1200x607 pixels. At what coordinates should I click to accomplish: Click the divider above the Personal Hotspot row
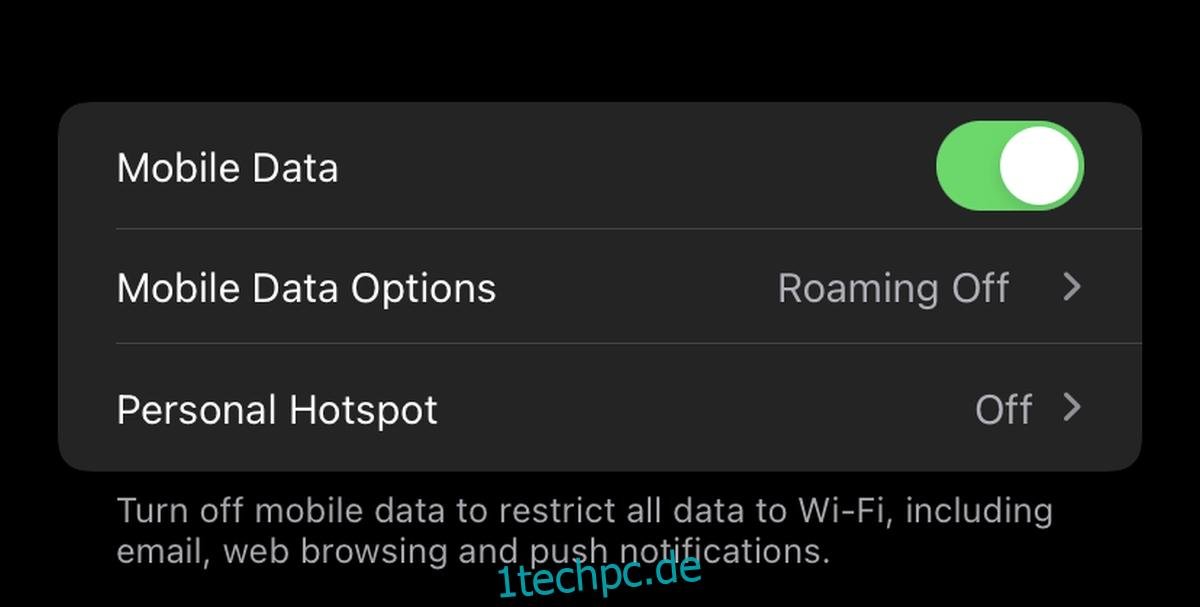629,343
